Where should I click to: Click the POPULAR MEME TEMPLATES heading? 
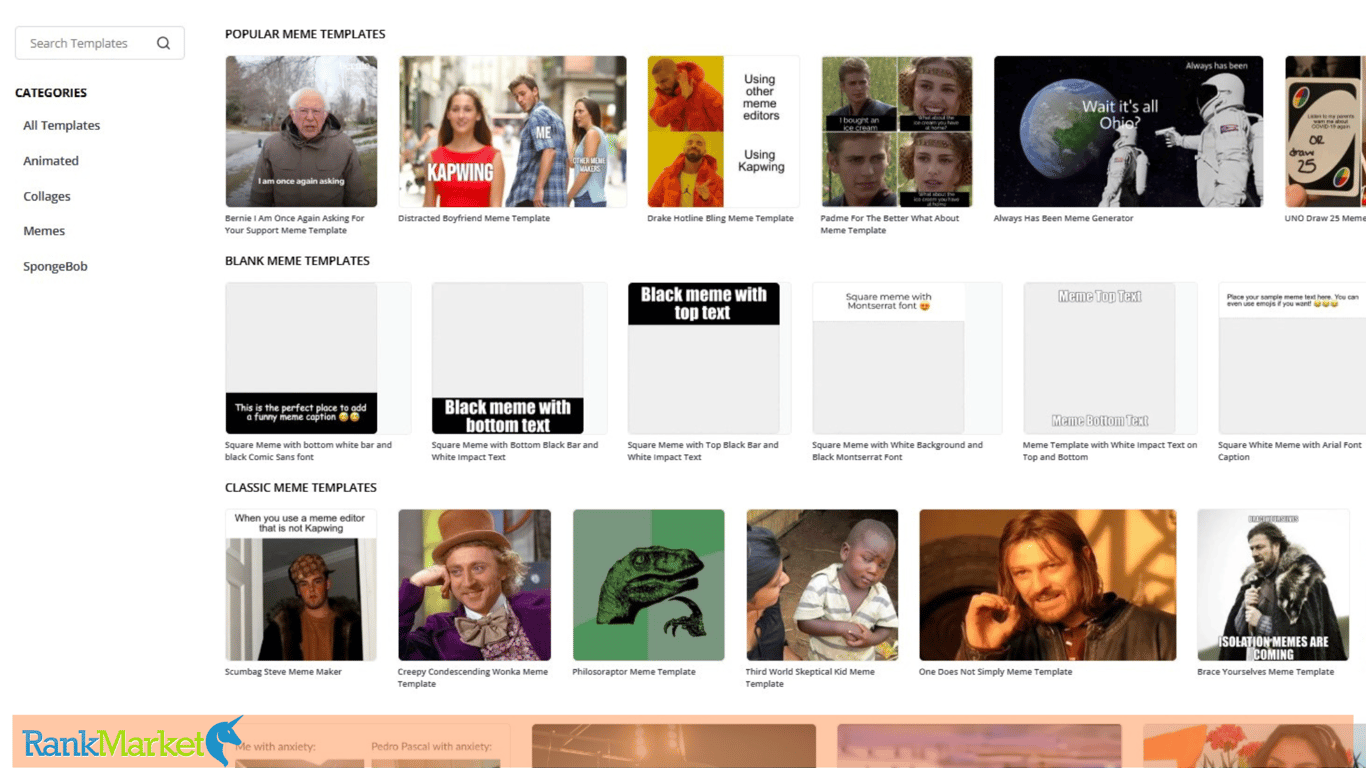pyautogui.click(x=305, y=34)
